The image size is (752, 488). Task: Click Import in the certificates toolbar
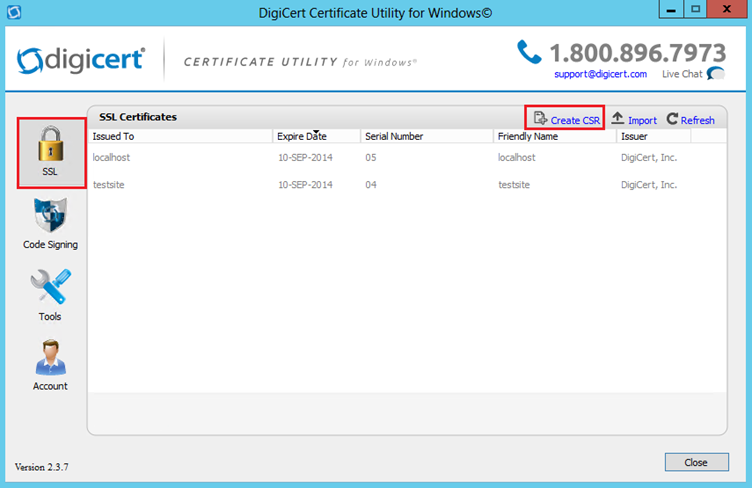[634, 119]
